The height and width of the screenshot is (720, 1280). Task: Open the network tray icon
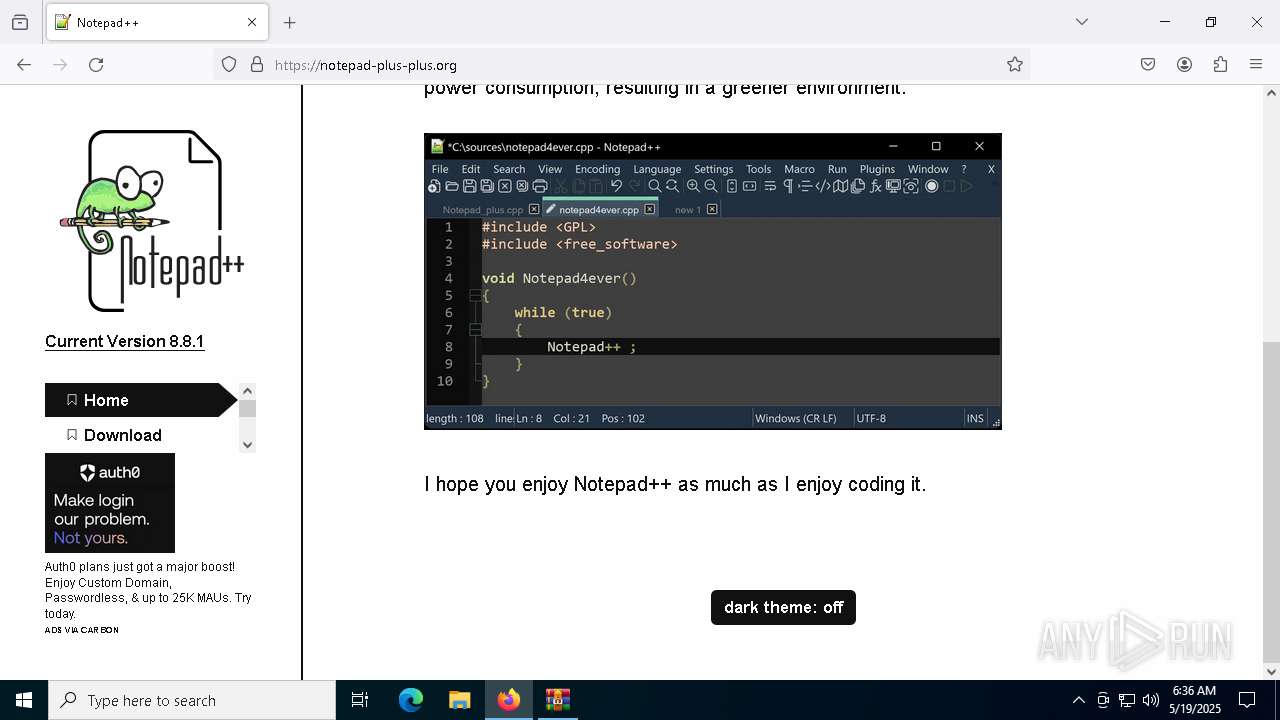tap(1127, 700)
